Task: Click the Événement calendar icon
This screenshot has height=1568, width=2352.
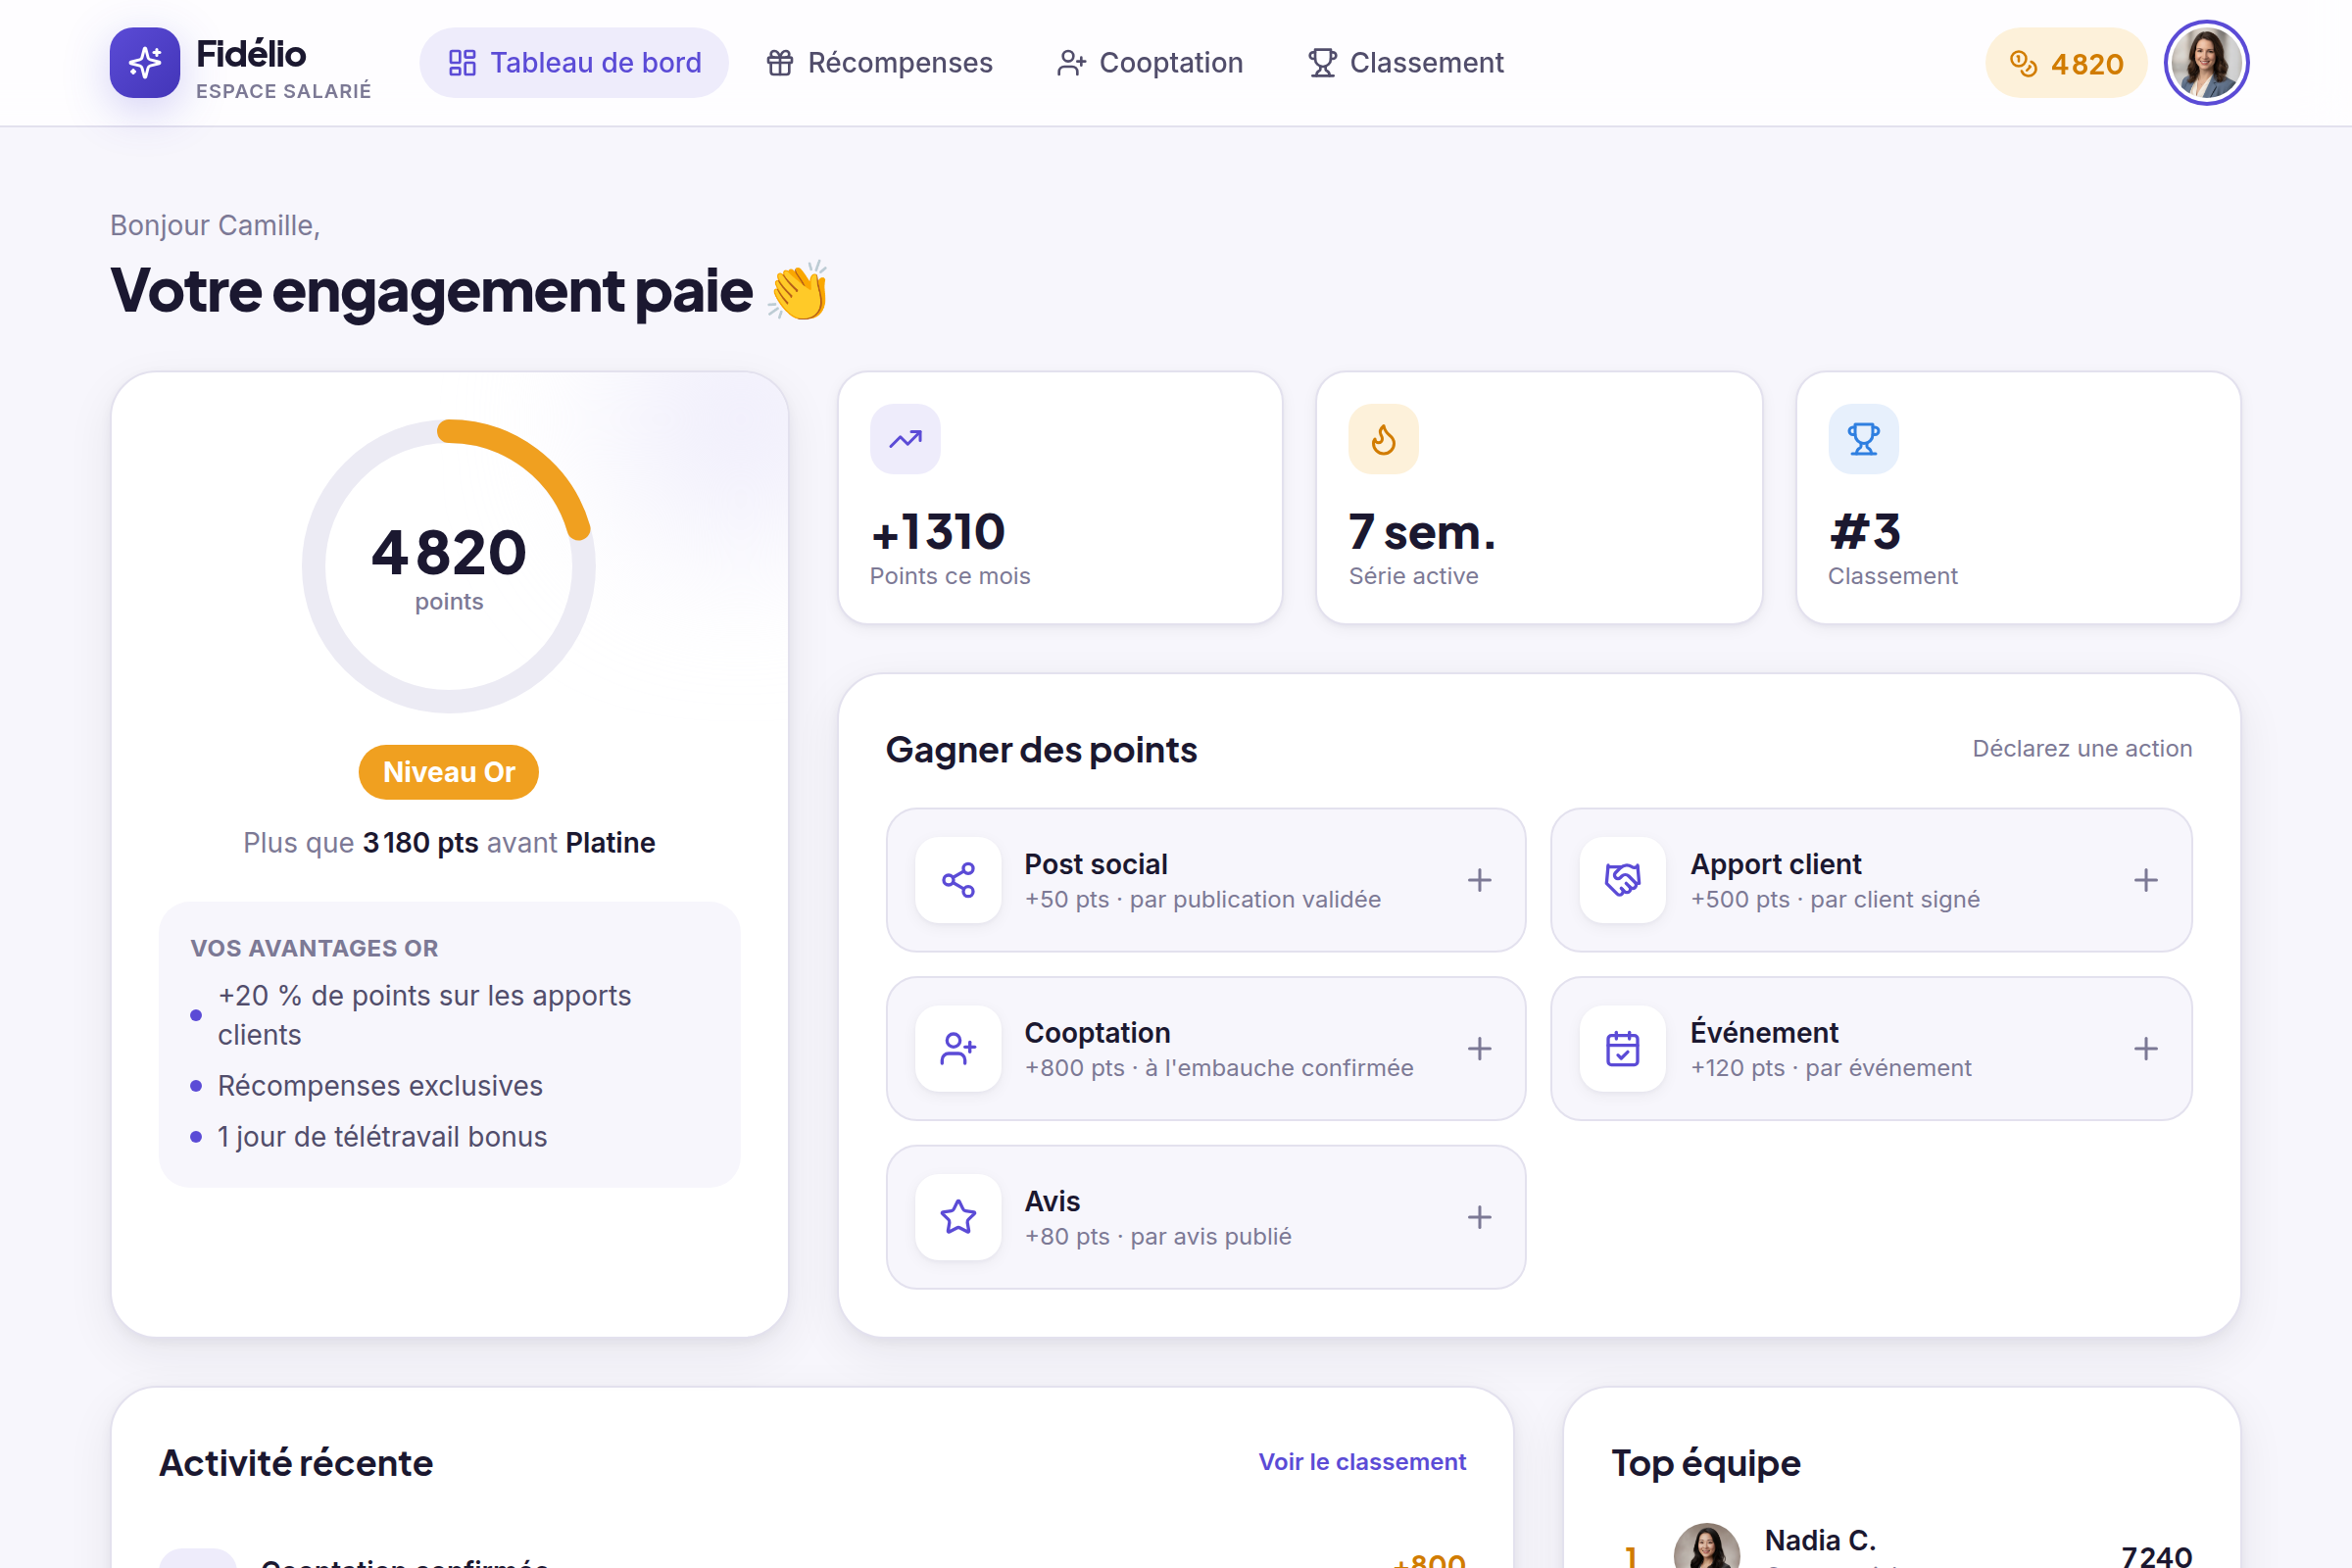Action: (x=1623, y=1049)
